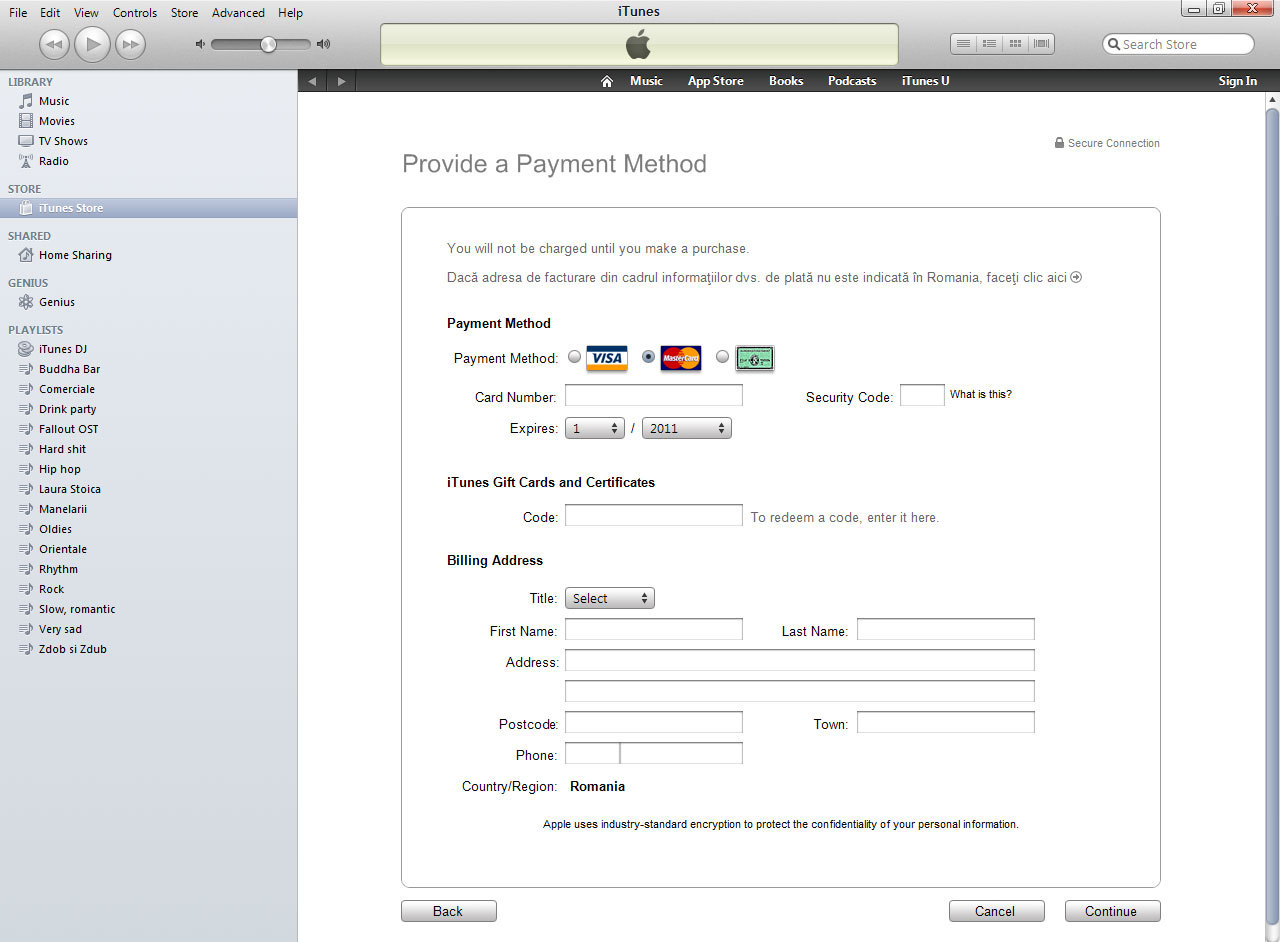
Task: Click the Town field
Action: click(x=946, y=722)
